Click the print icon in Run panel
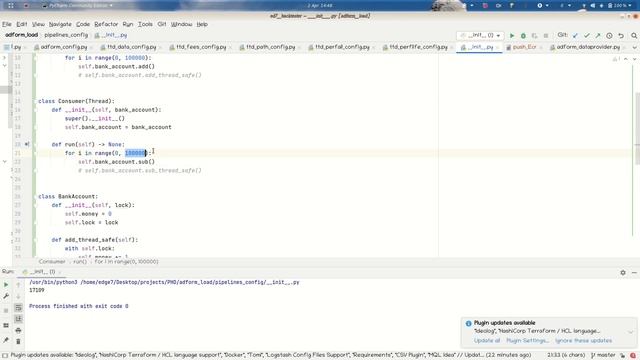Image resolution: width=640 pixels, height=360 pixels. coord(18,330)
